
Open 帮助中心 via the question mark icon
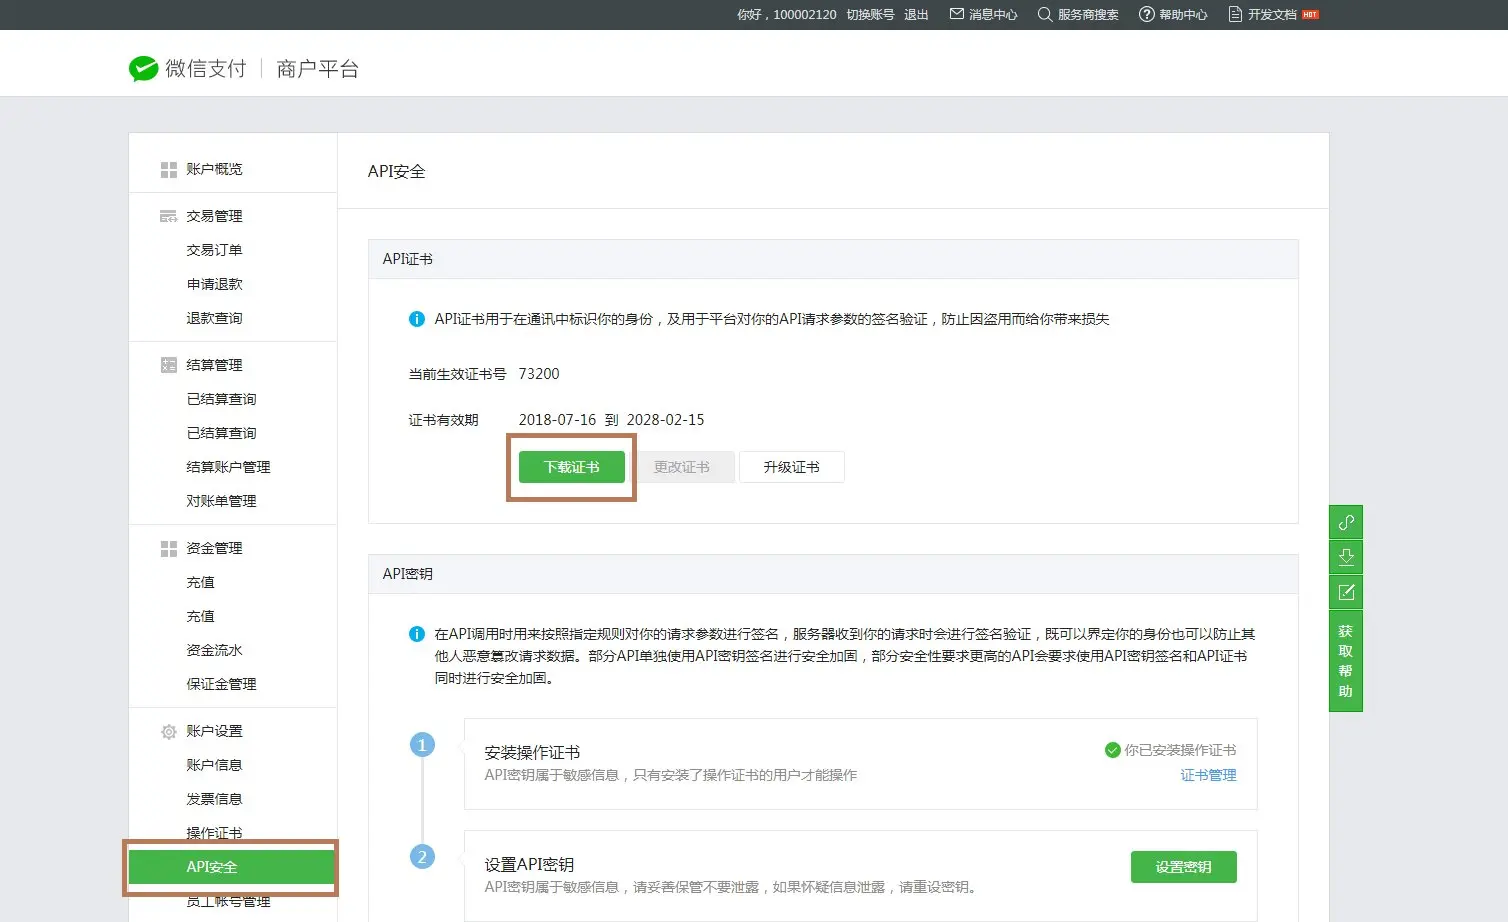[1147, 14]
